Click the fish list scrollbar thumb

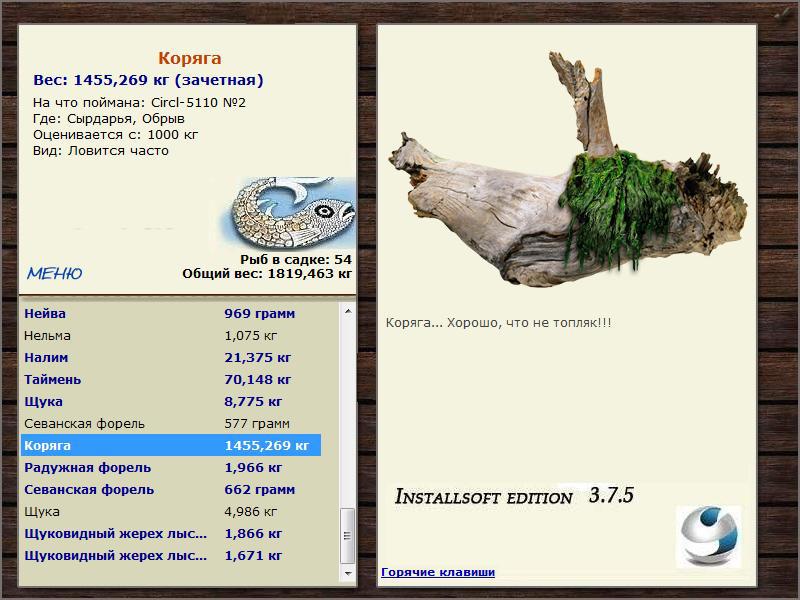pyautogui.click(x=348, y=535)
